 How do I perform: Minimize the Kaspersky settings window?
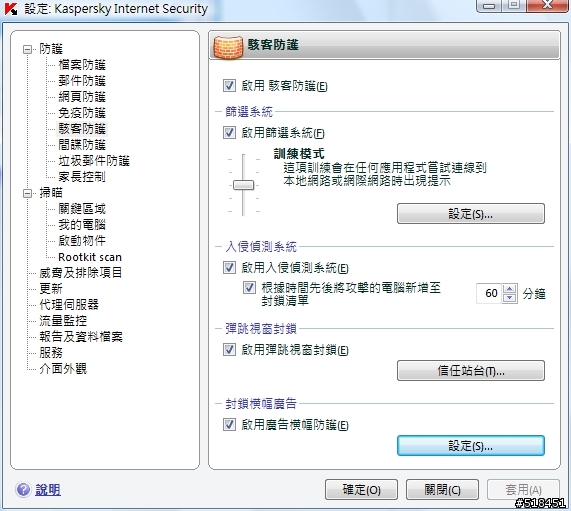[489, 5]
